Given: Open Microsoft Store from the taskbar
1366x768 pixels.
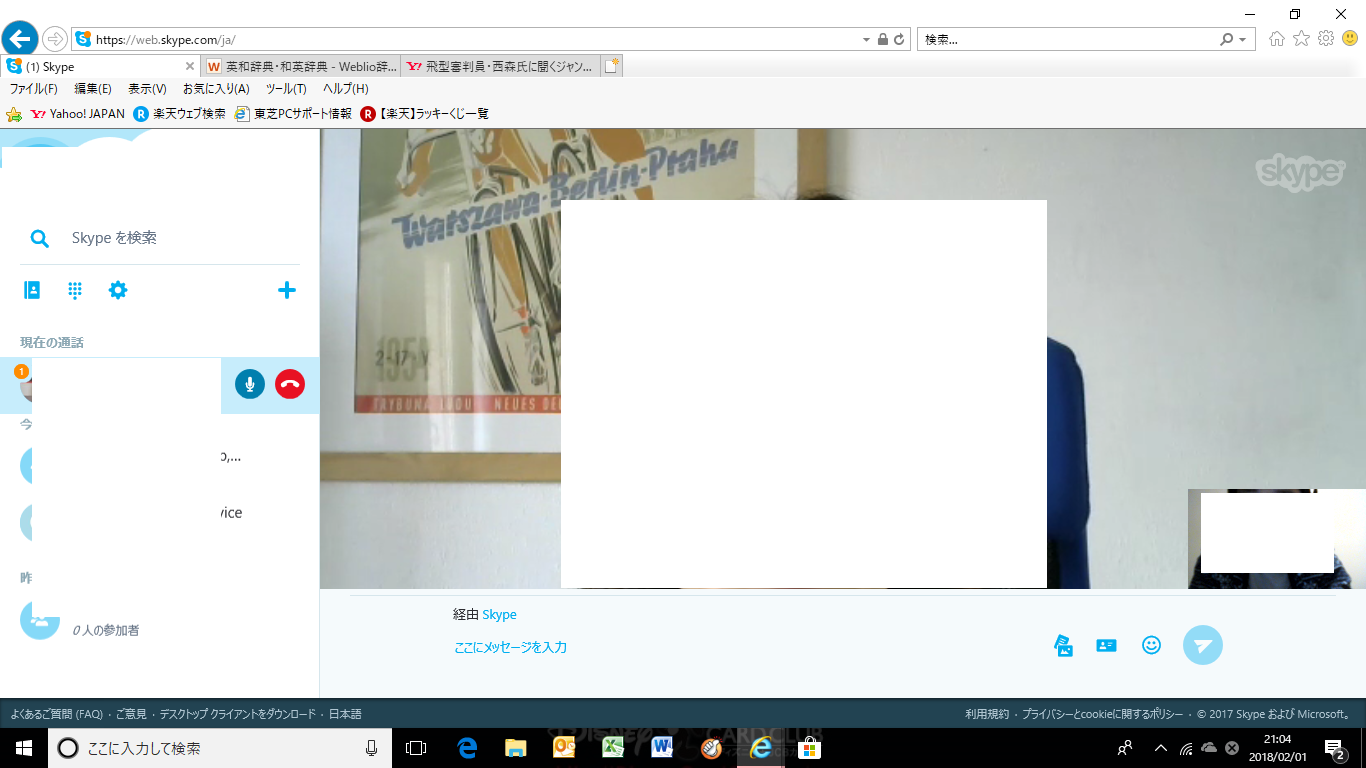Looking at the screenshot, I should point(809,748).
